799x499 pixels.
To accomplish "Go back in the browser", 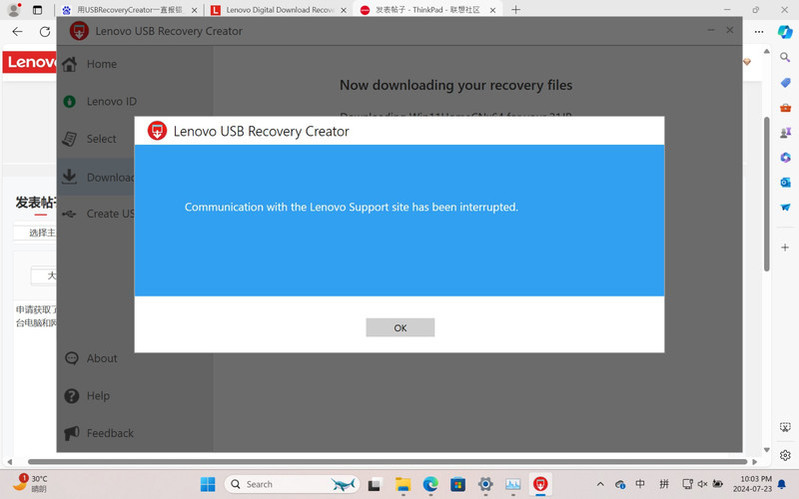I will [17, 32].
